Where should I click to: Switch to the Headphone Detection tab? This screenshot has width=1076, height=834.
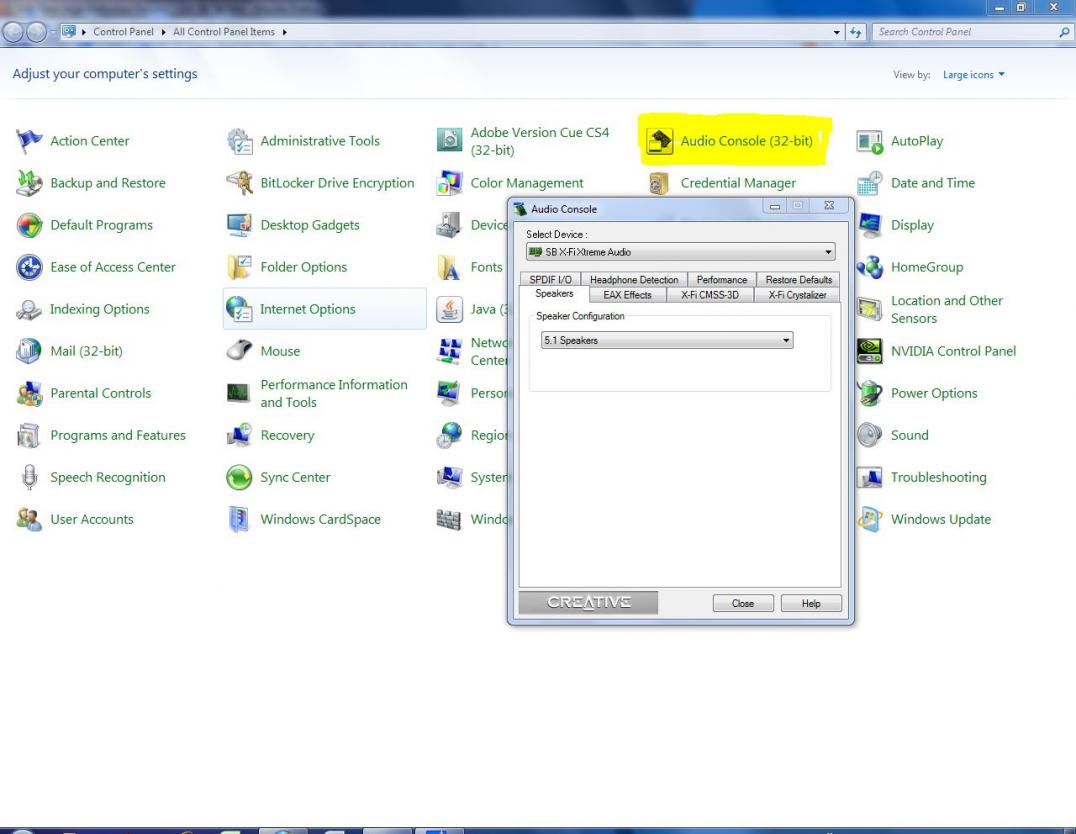(x=634, y=279)
